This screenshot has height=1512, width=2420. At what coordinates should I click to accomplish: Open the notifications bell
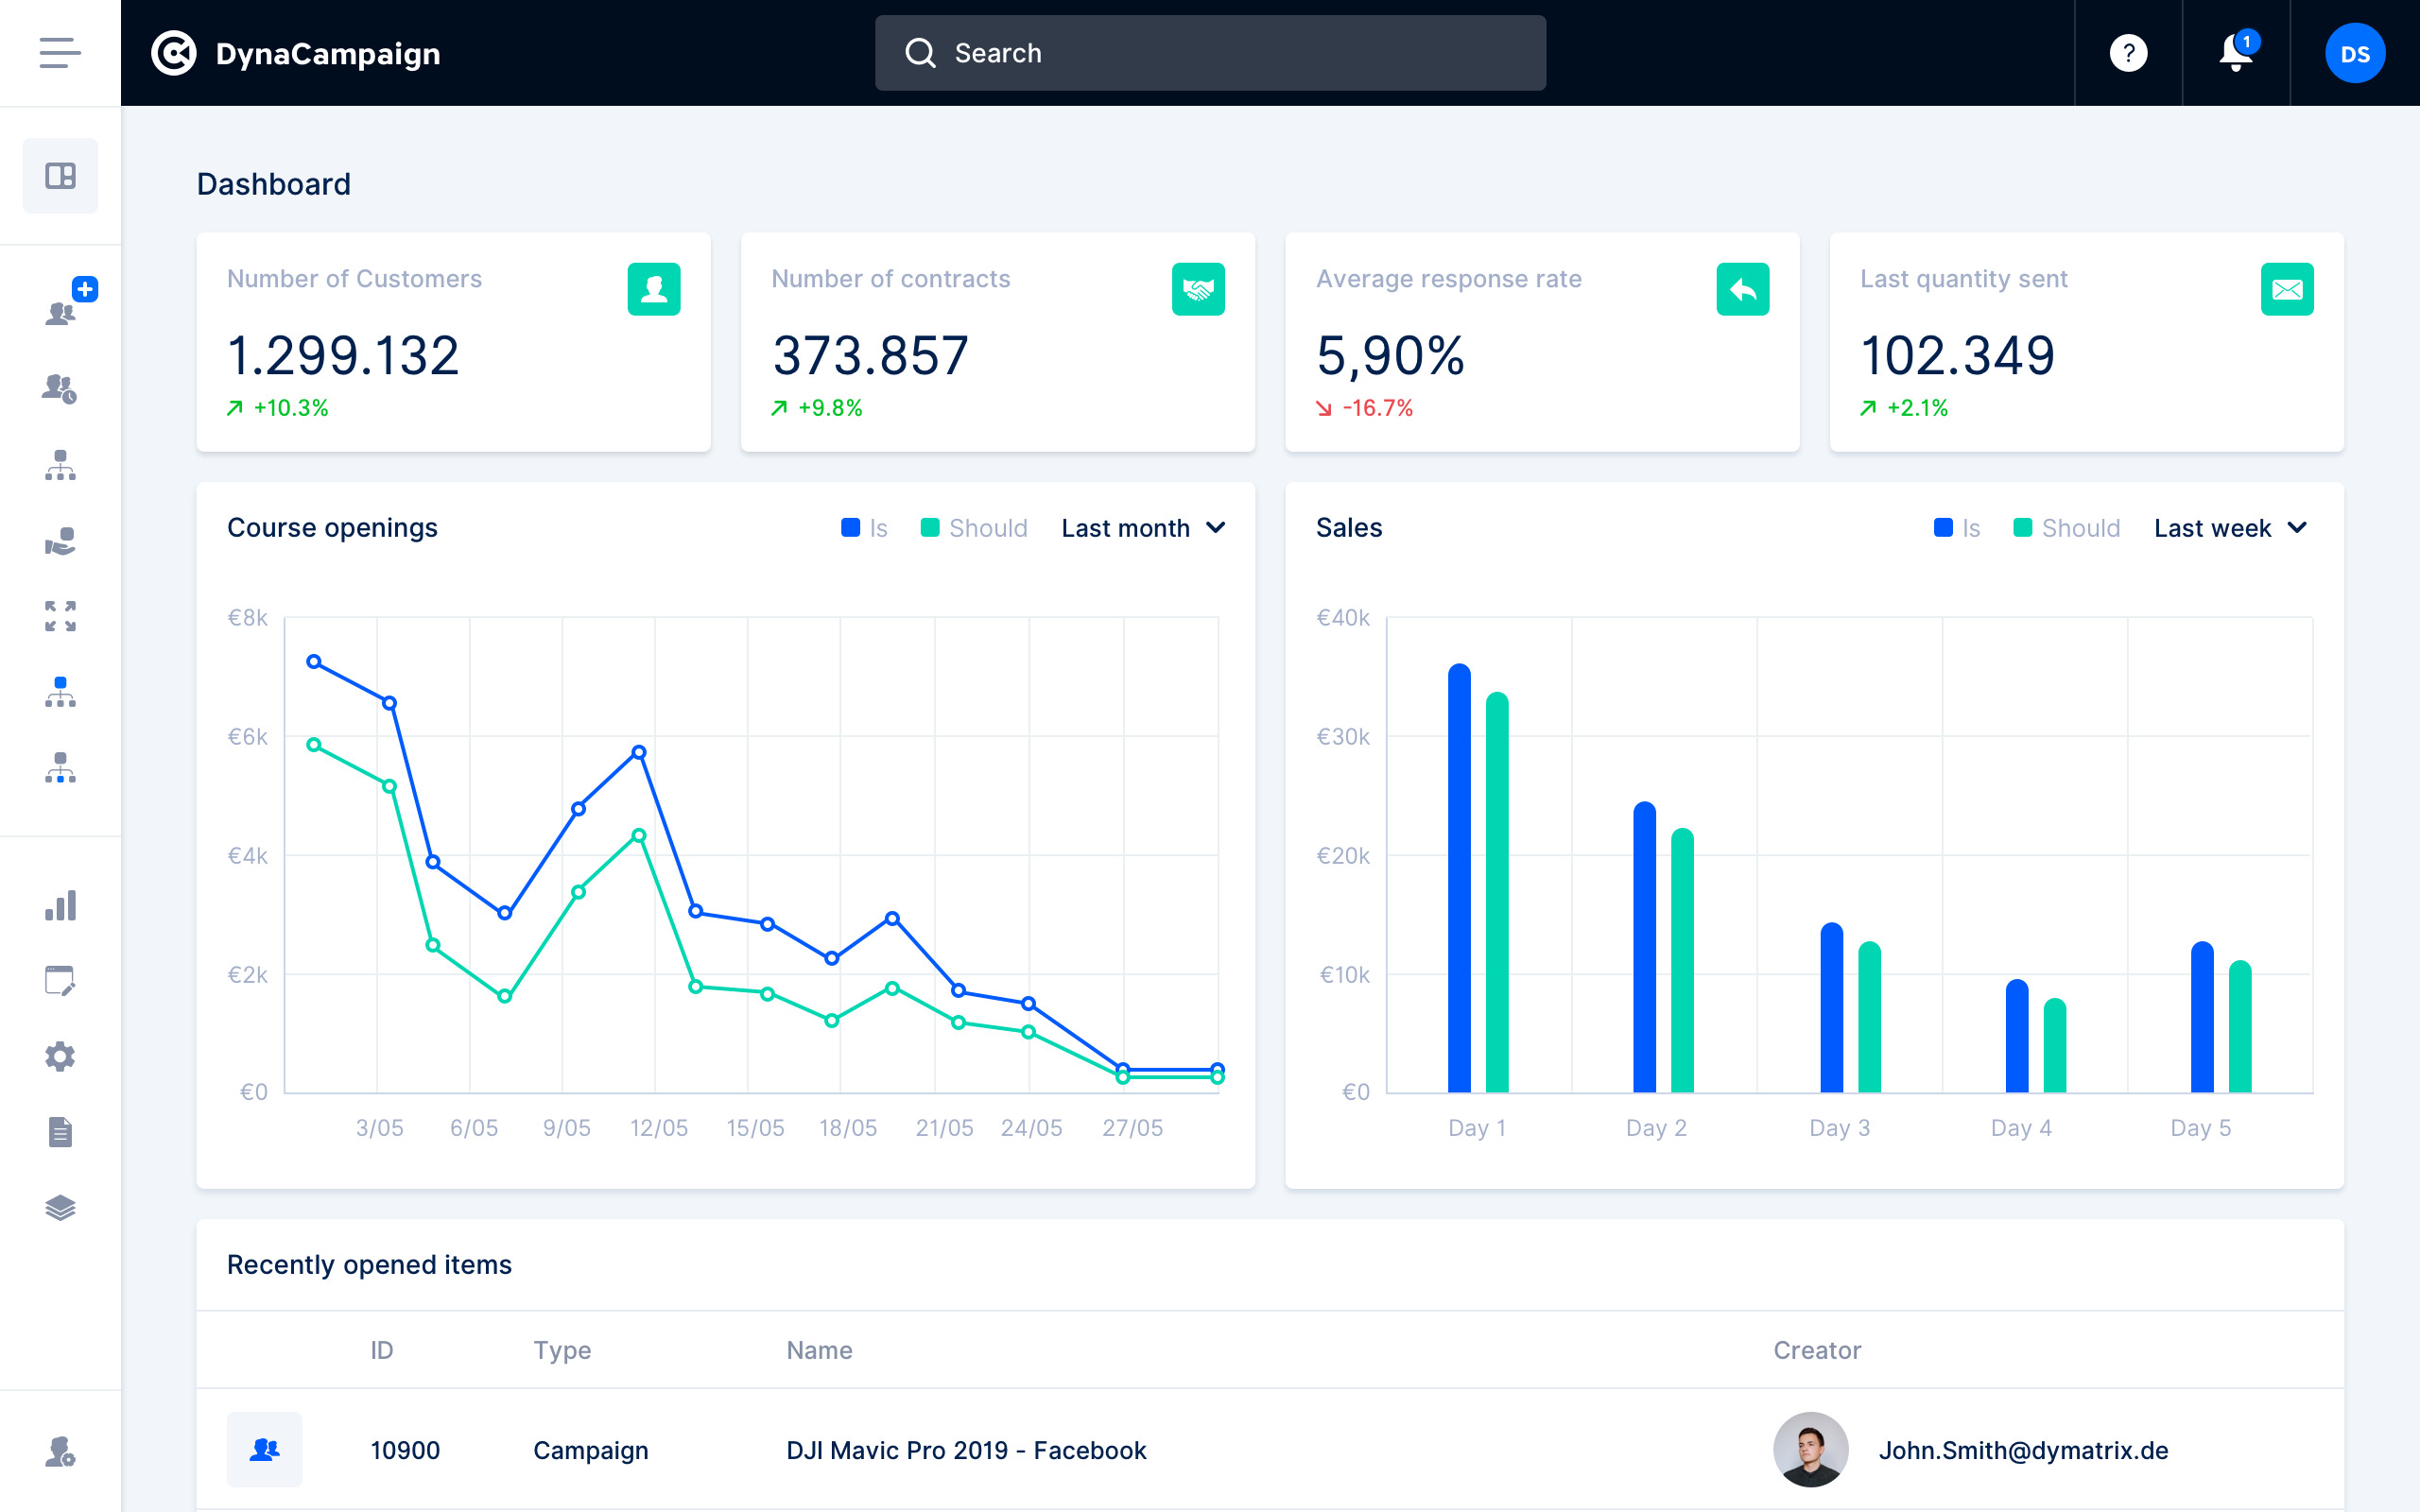point(2235,53)
